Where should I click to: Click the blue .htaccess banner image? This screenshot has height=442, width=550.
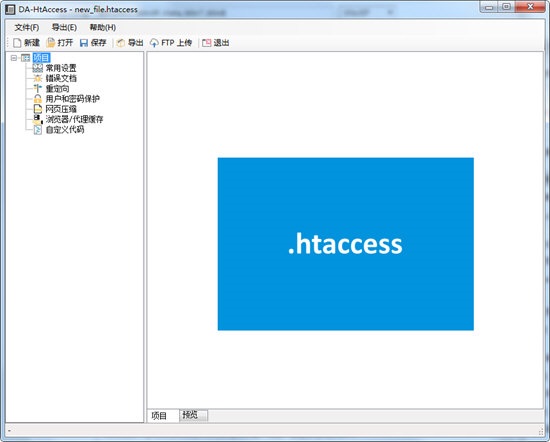[x=346, y=244]
